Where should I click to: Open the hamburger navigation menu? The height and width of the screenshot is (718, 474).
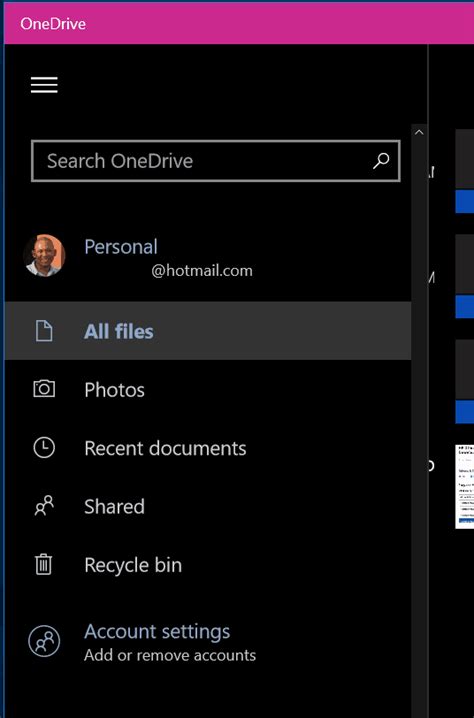[x=44, y=85]
